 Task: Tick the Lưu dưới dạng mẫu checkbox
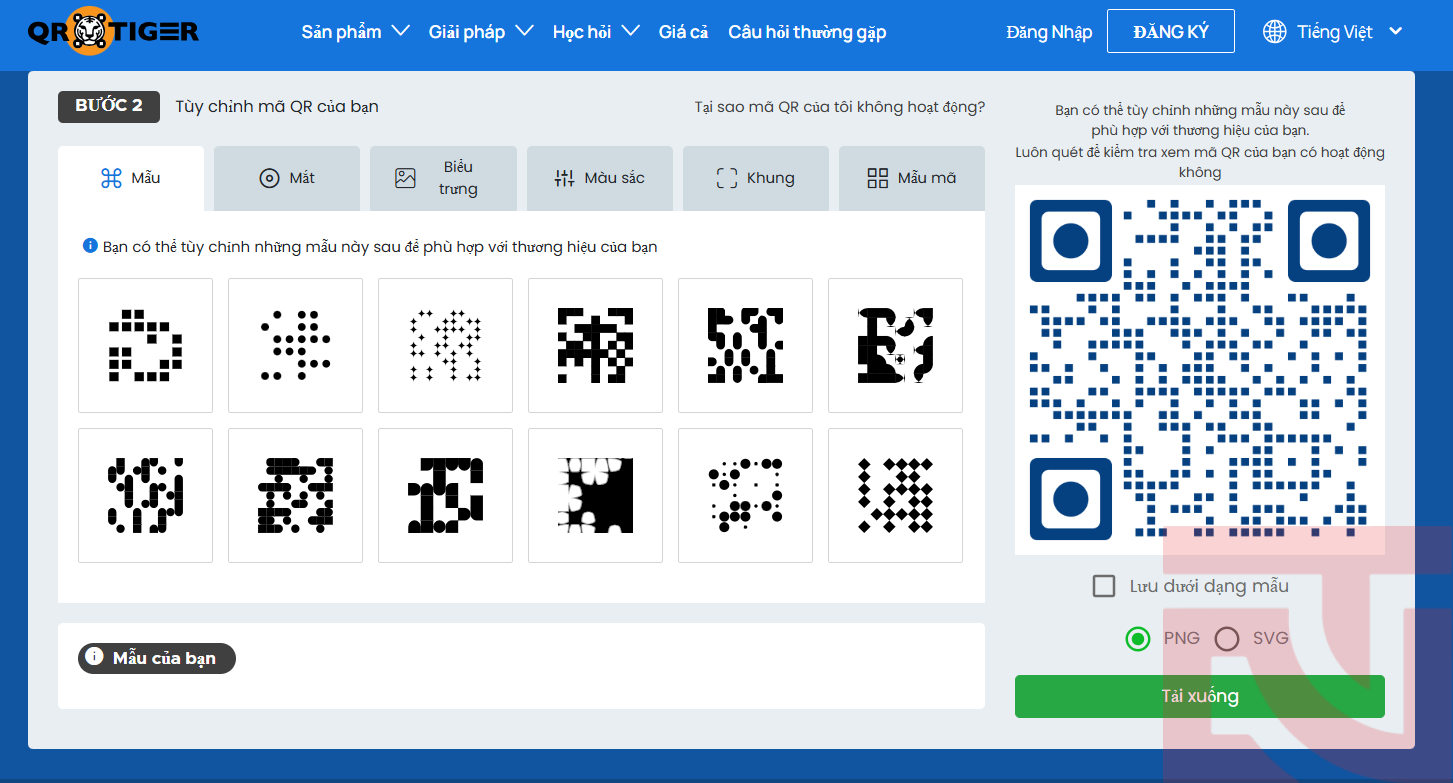[x=1104, y=586]
